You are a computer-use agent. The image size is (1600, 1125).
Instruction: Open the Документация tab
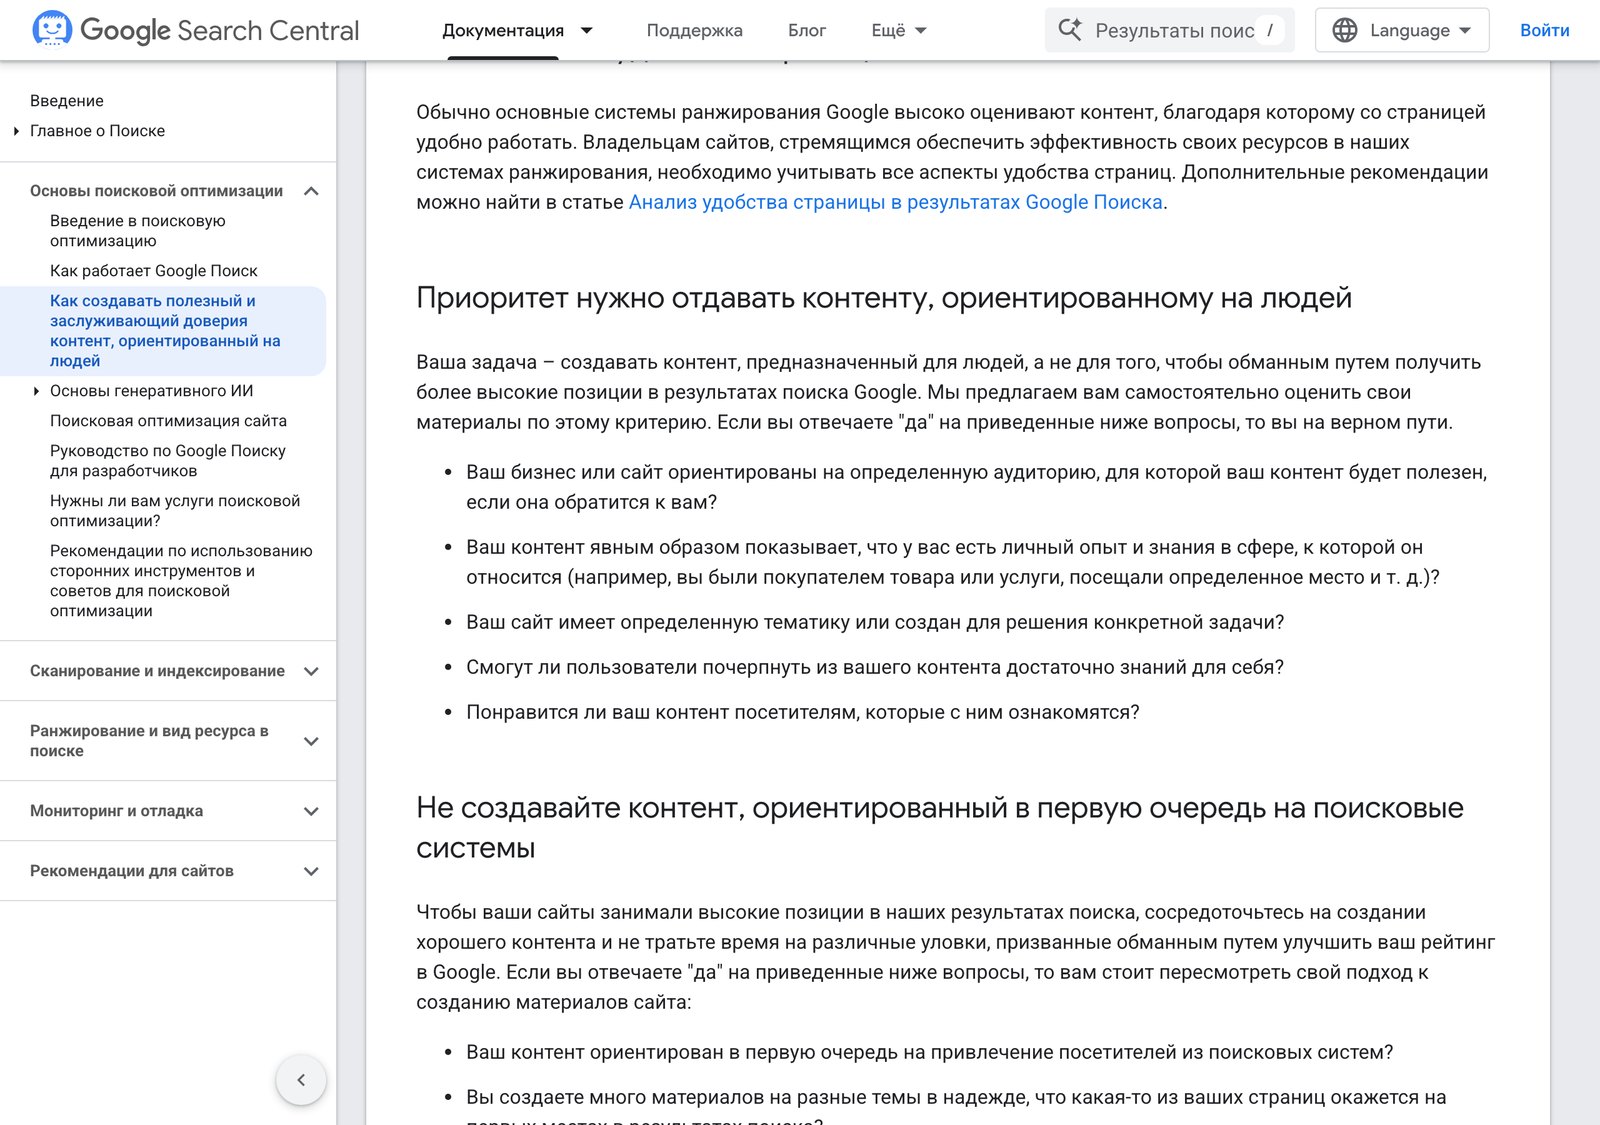(503, 30)
